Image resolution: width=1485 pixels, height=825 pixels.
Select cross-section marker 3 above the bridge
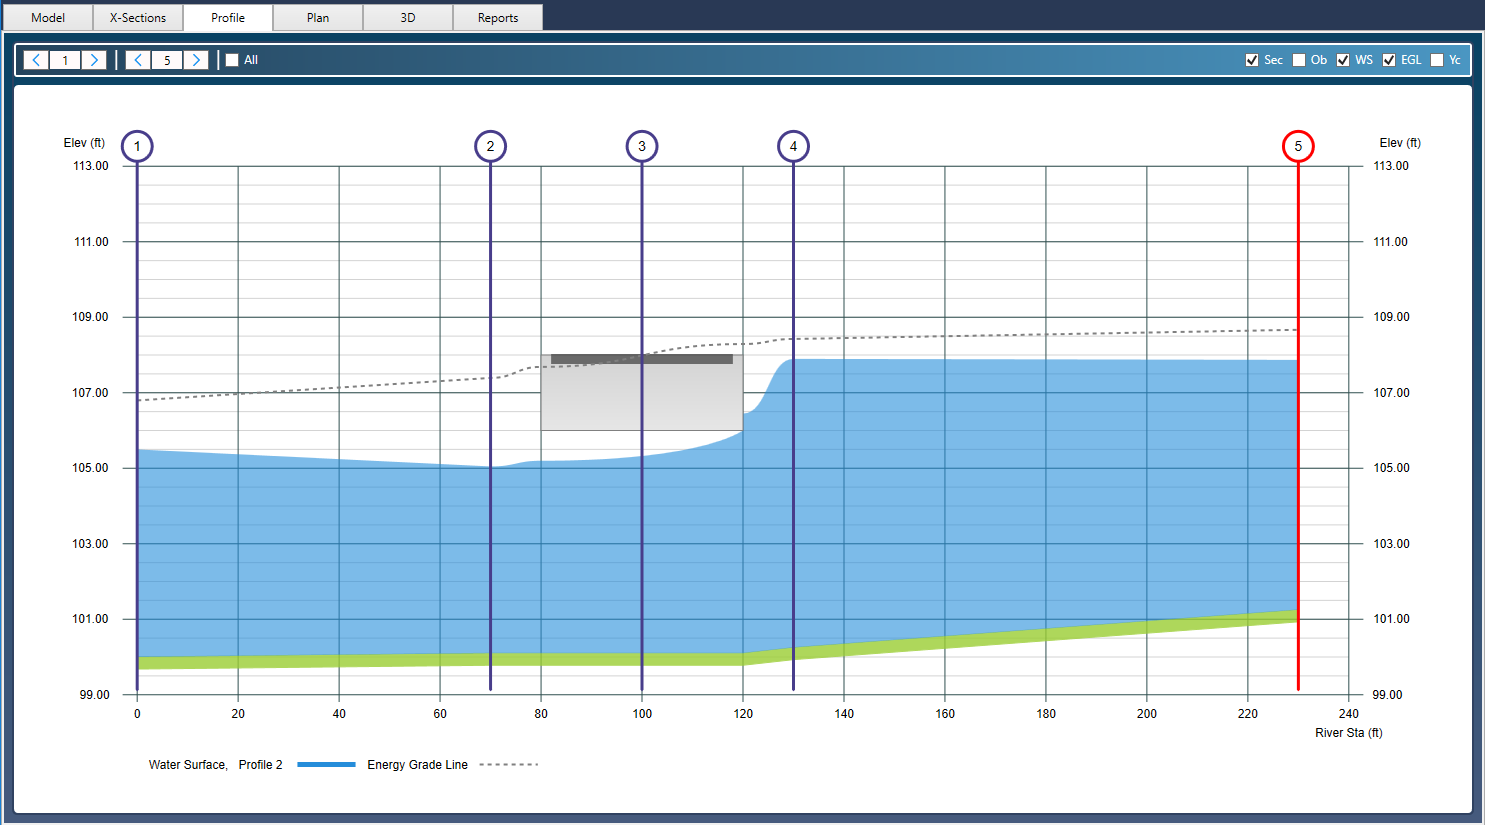coord(641,145)
